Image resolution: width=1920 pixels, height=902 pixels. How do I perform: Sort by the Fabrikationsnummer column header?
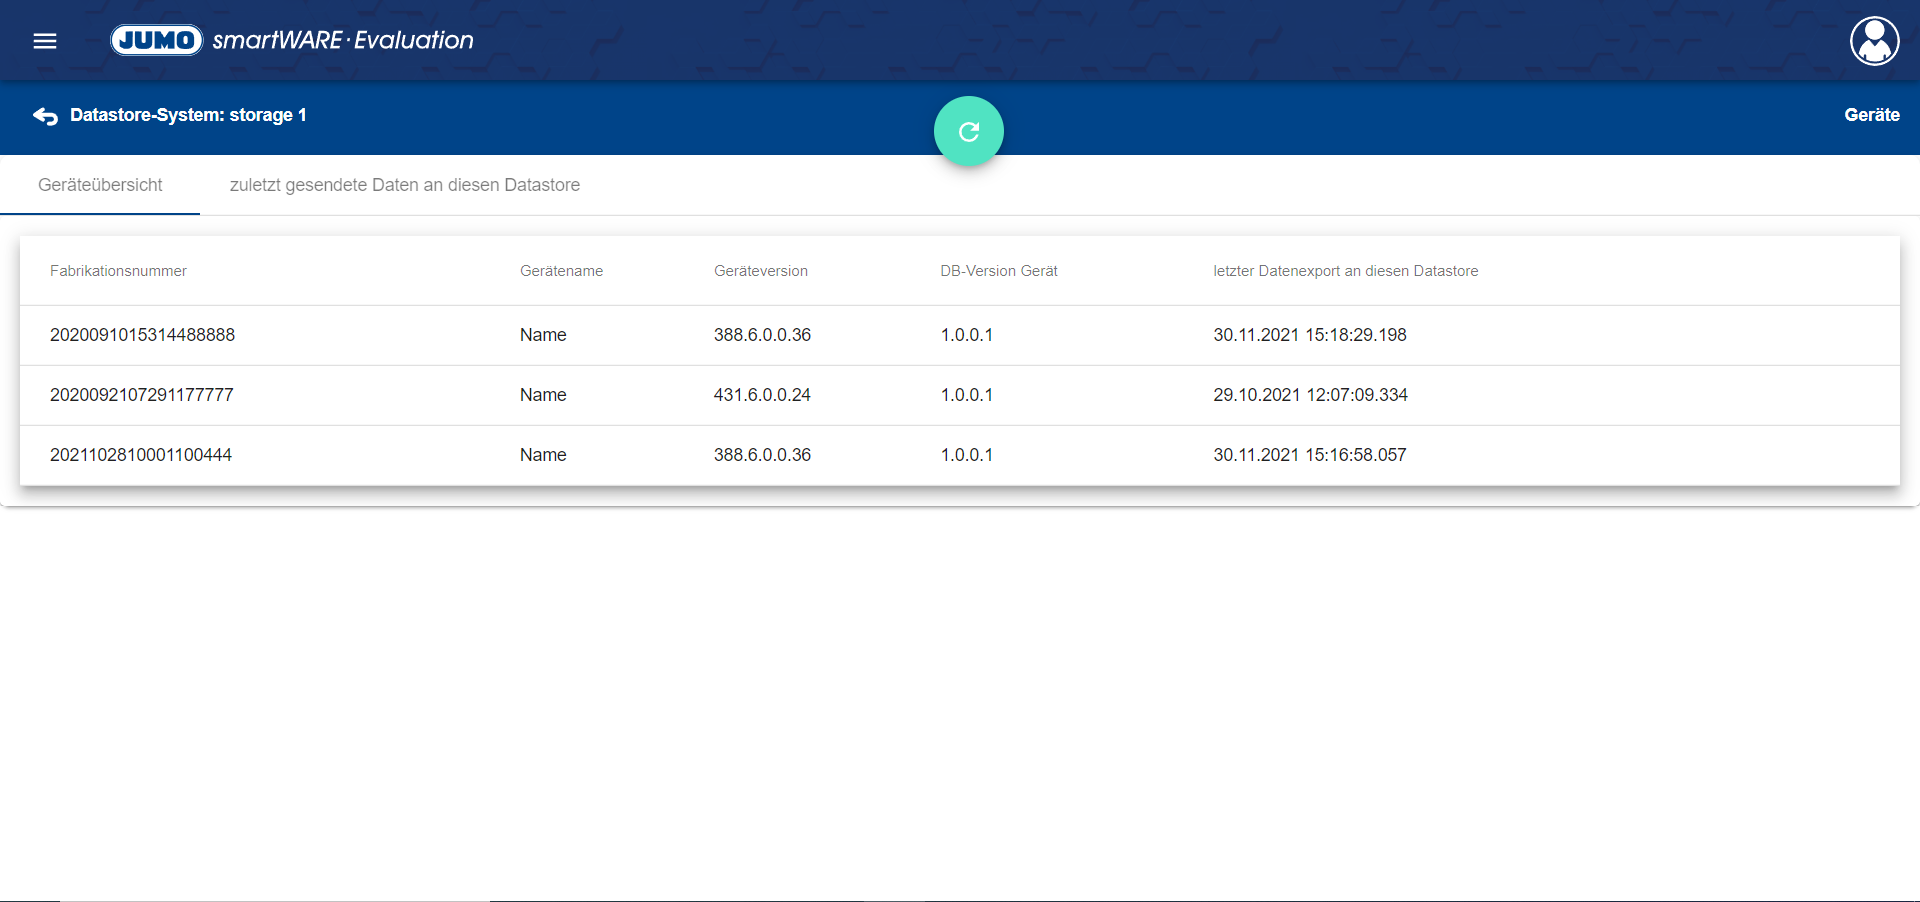coord(118,271)
